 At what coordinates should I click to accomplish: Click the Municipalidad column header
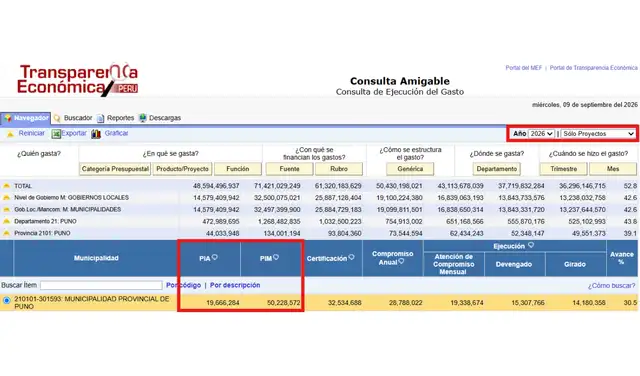click(96, 258)
